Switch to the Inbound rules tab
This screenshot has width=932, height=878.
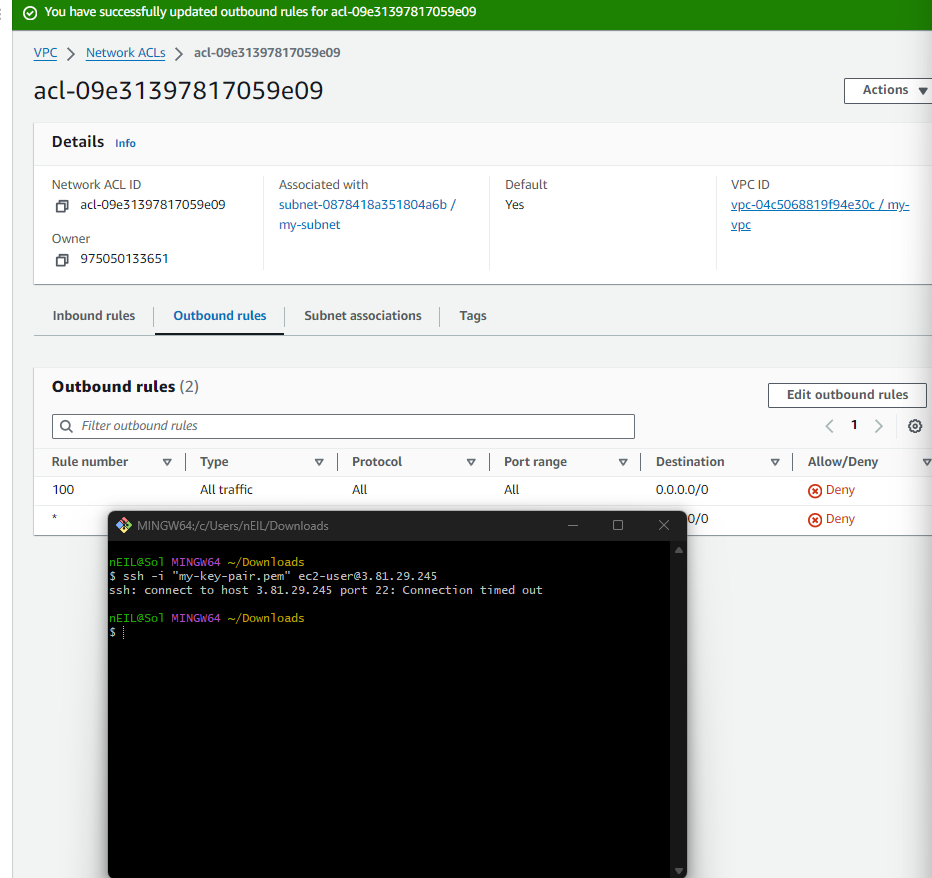pos(94,316)
